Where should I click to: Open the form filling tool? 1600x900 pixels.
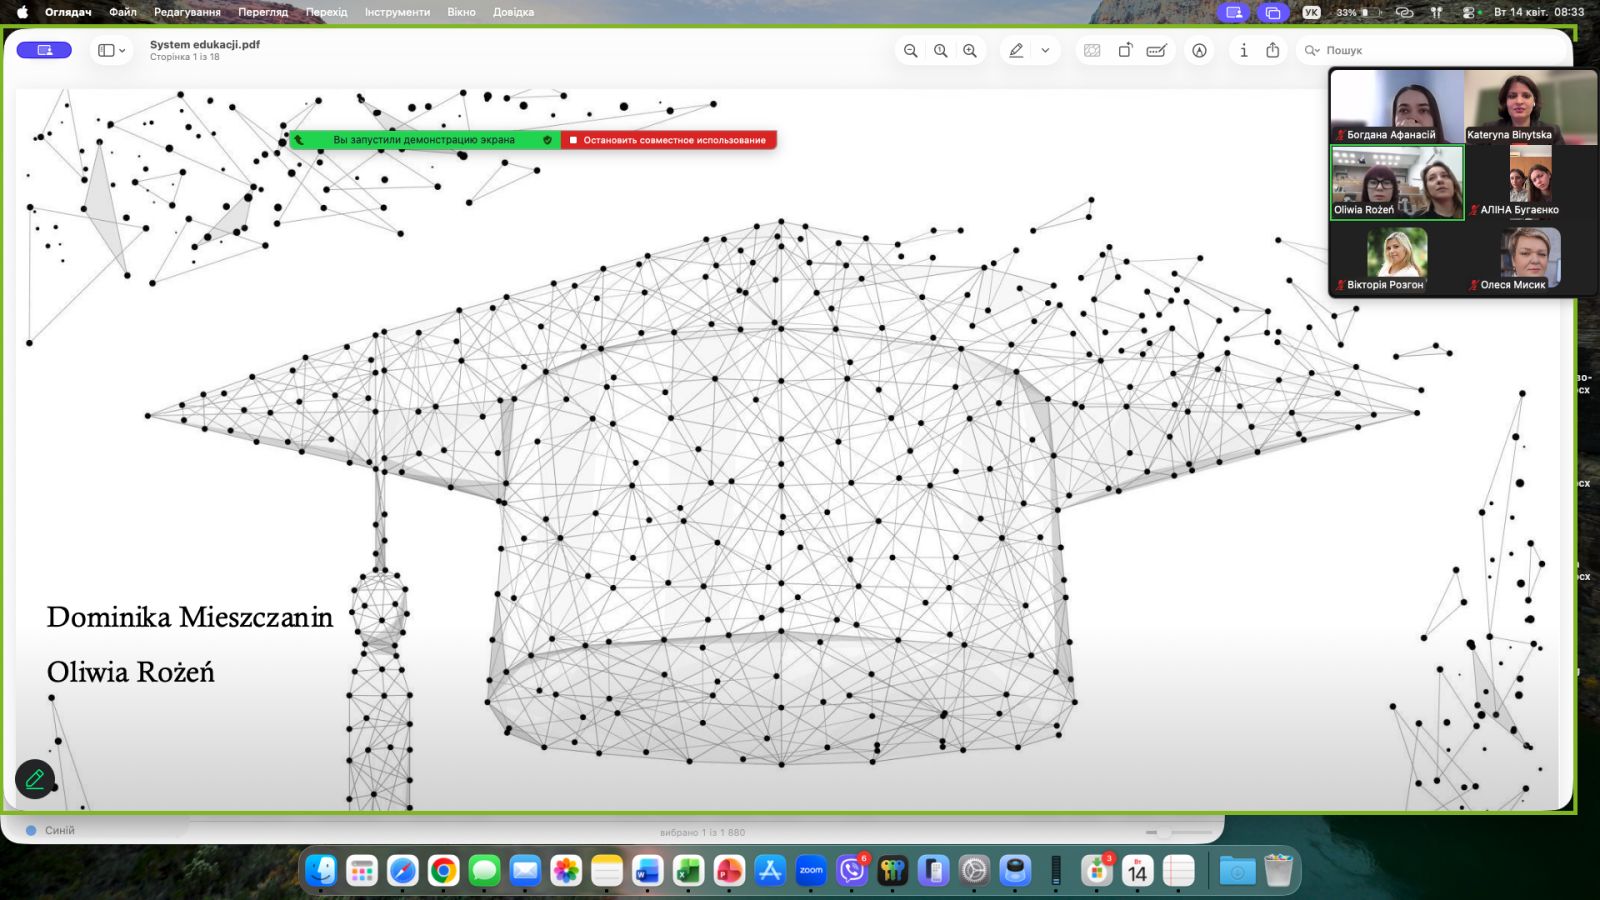pos(1156,51)
